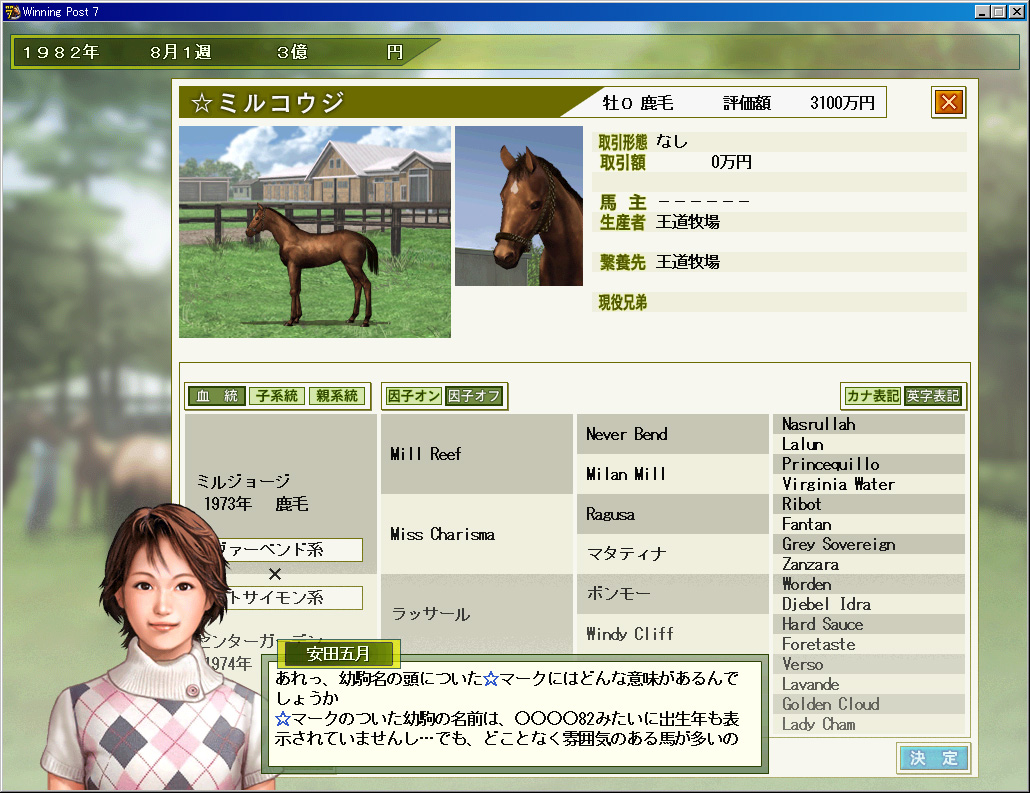The width and height of the screenshot is (1030, 793).
Task: Switch names to 英字表記
Action: pos(933,396)
